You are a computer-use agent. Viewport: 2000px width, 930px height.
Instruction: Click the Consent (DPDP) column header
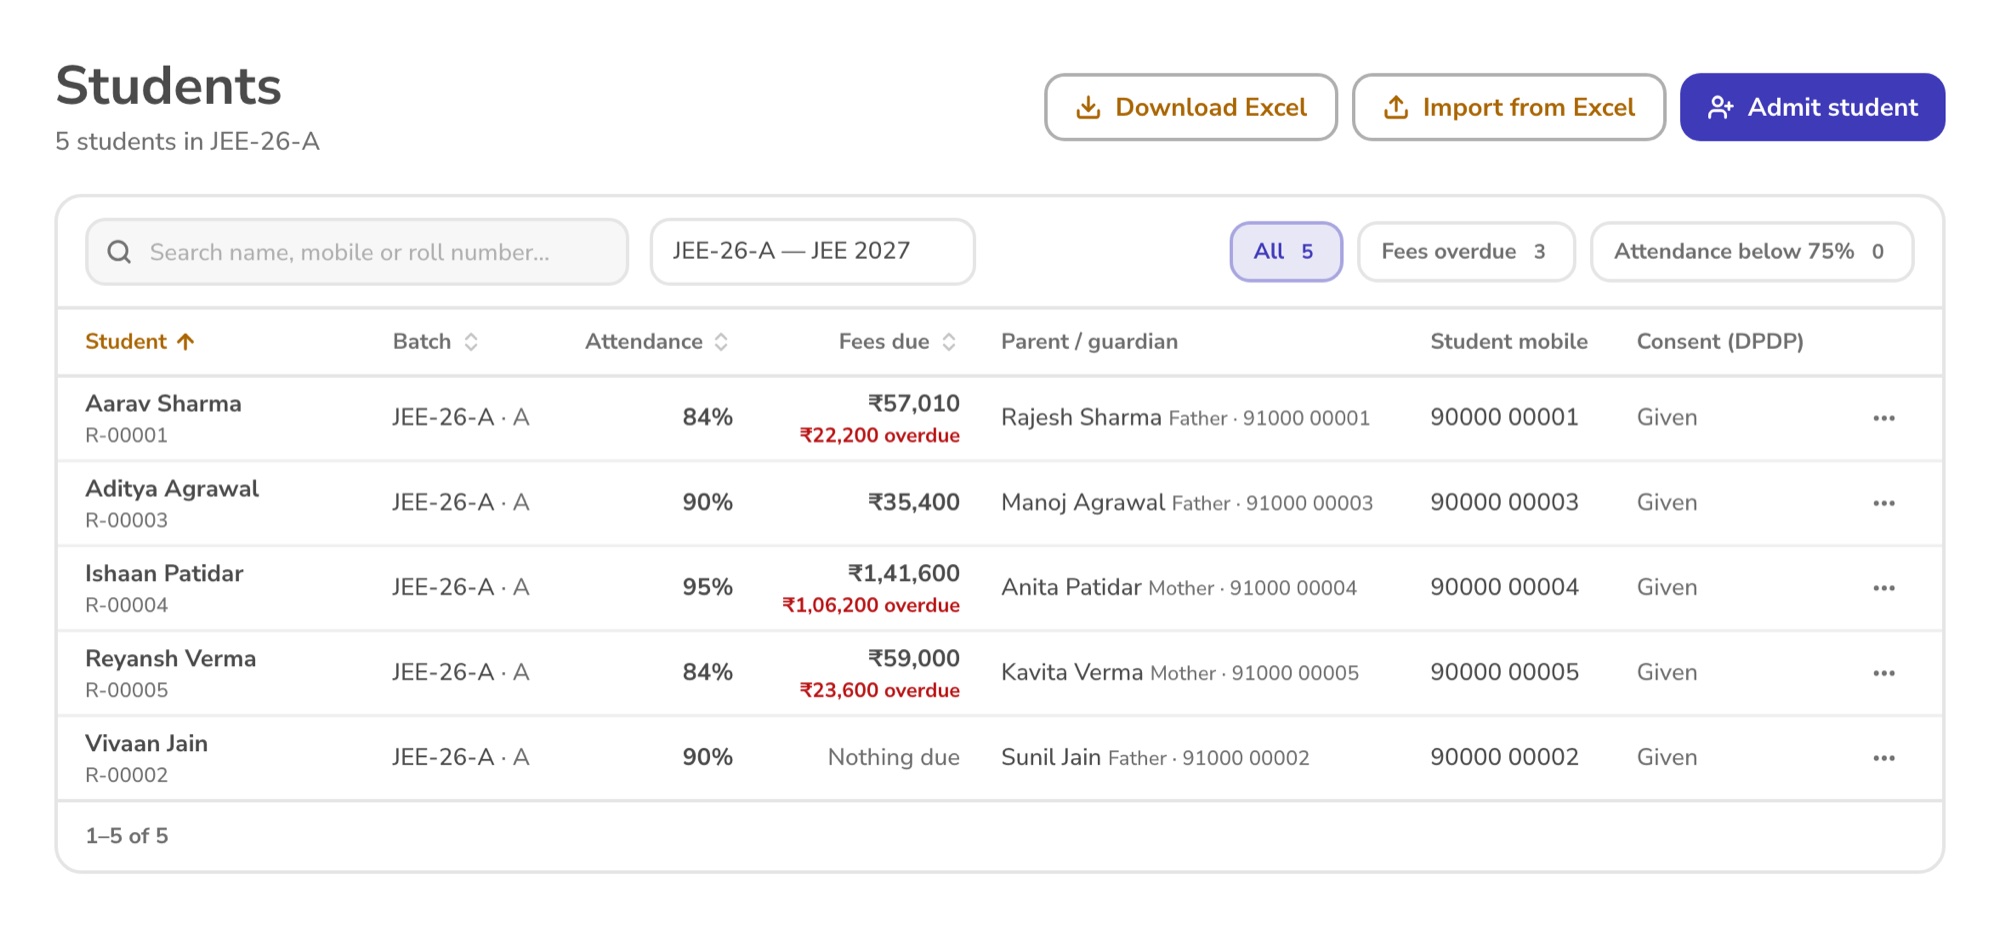[x=1720, y=341]
